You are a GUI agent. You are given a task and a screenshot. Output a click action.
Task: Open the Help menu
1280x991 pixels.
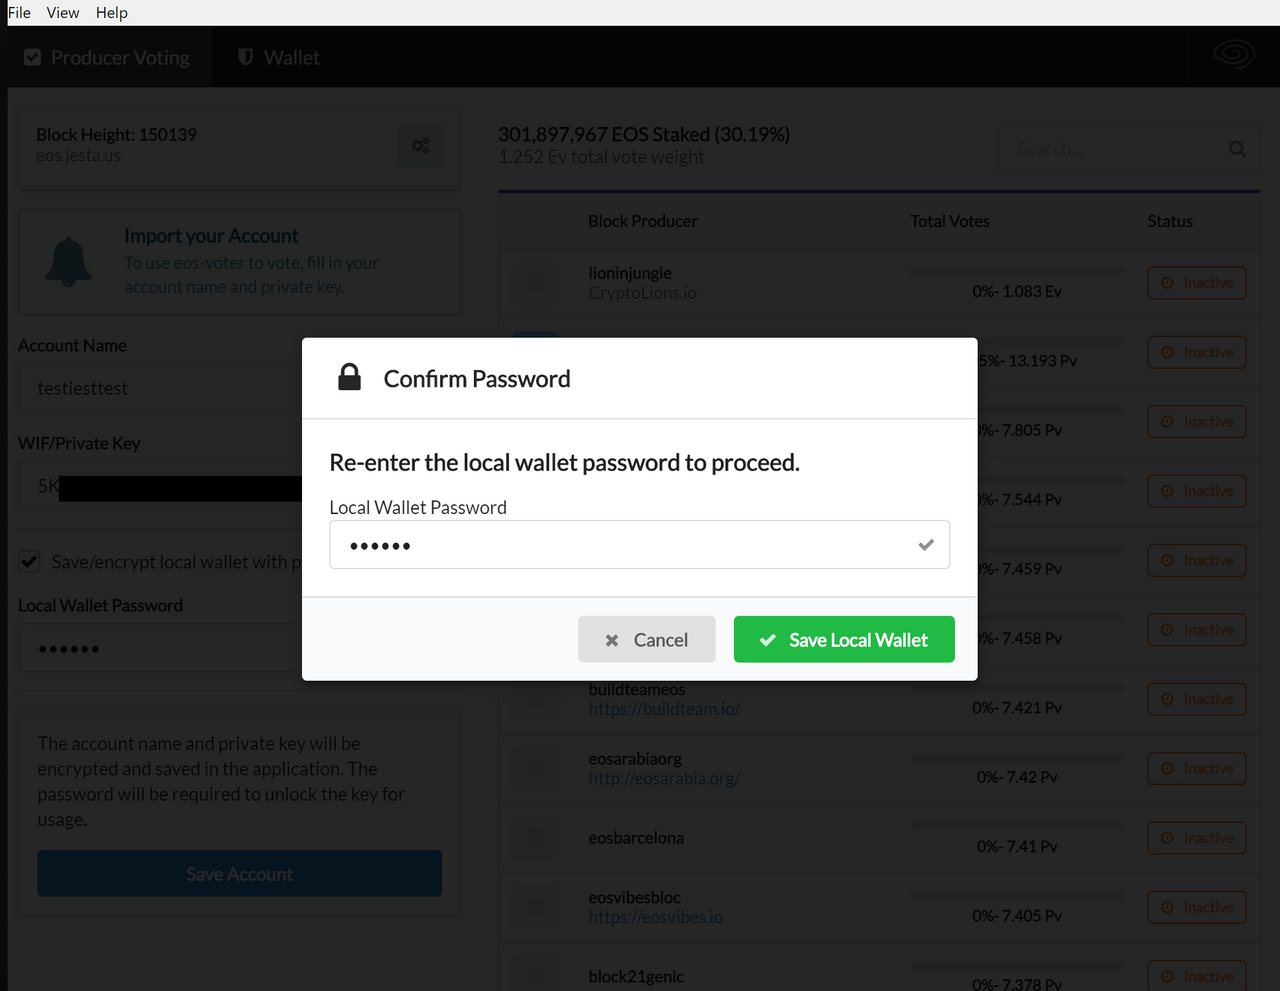[x=112, y=13]
